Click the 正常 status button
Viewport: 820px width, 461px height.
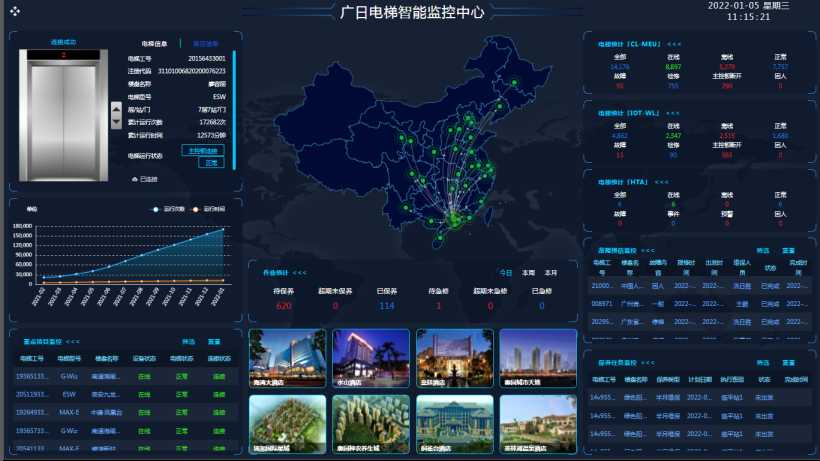point(211,162)
